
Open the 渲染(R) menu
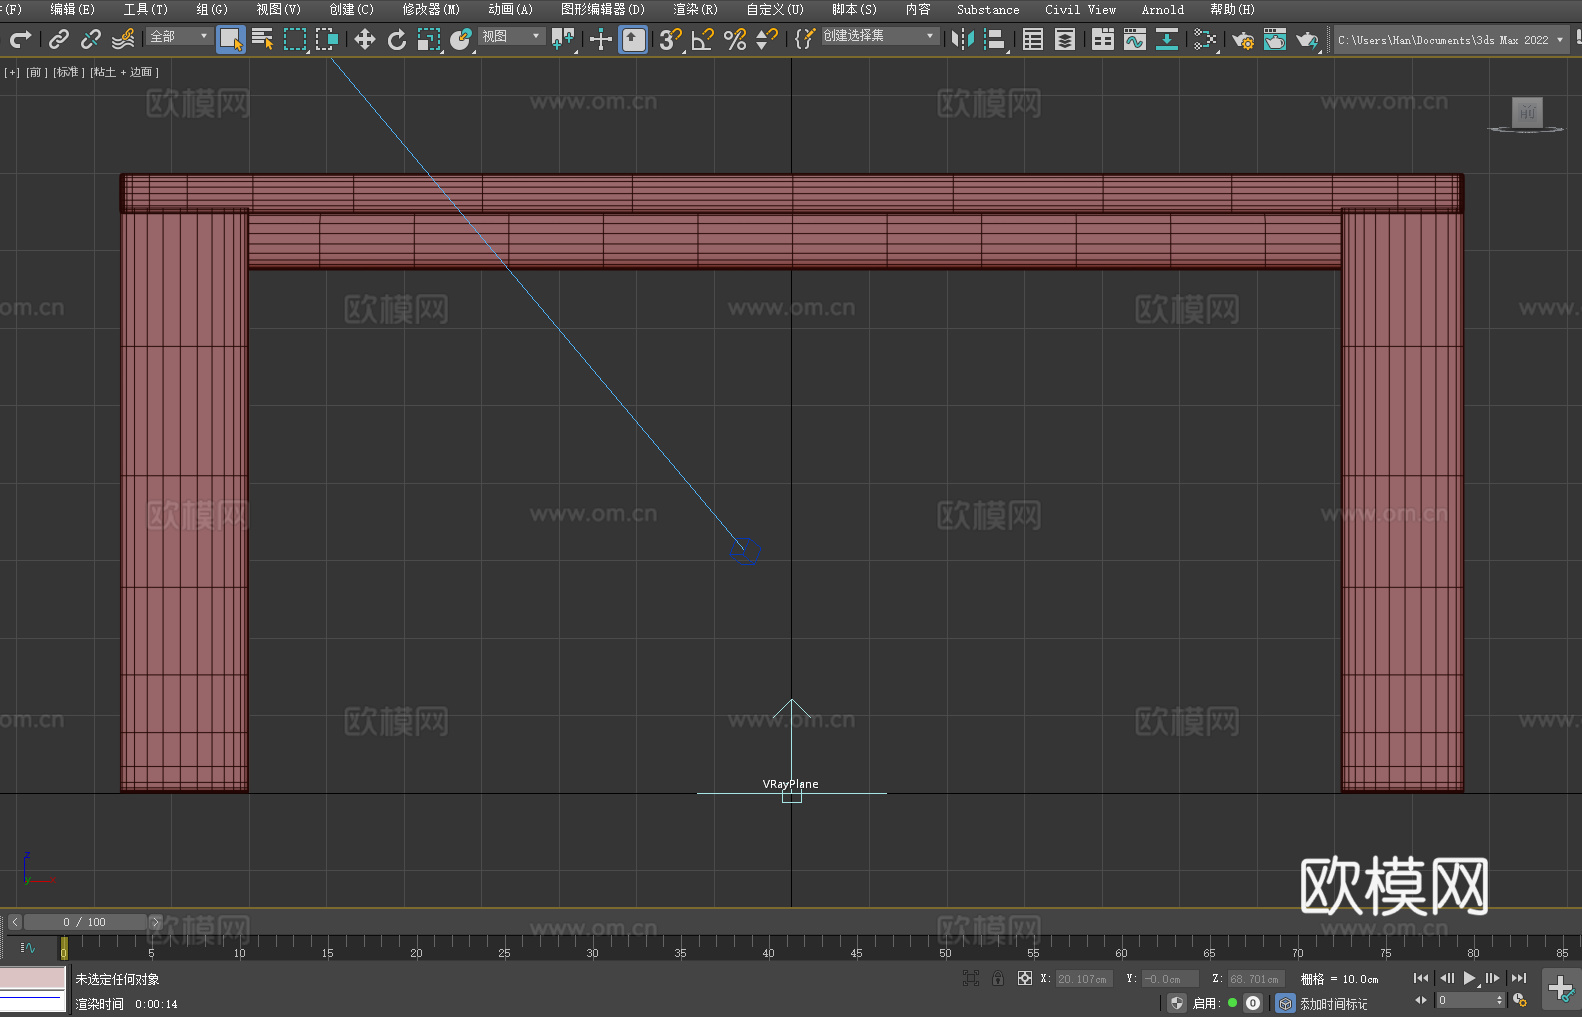click(695, 9)
